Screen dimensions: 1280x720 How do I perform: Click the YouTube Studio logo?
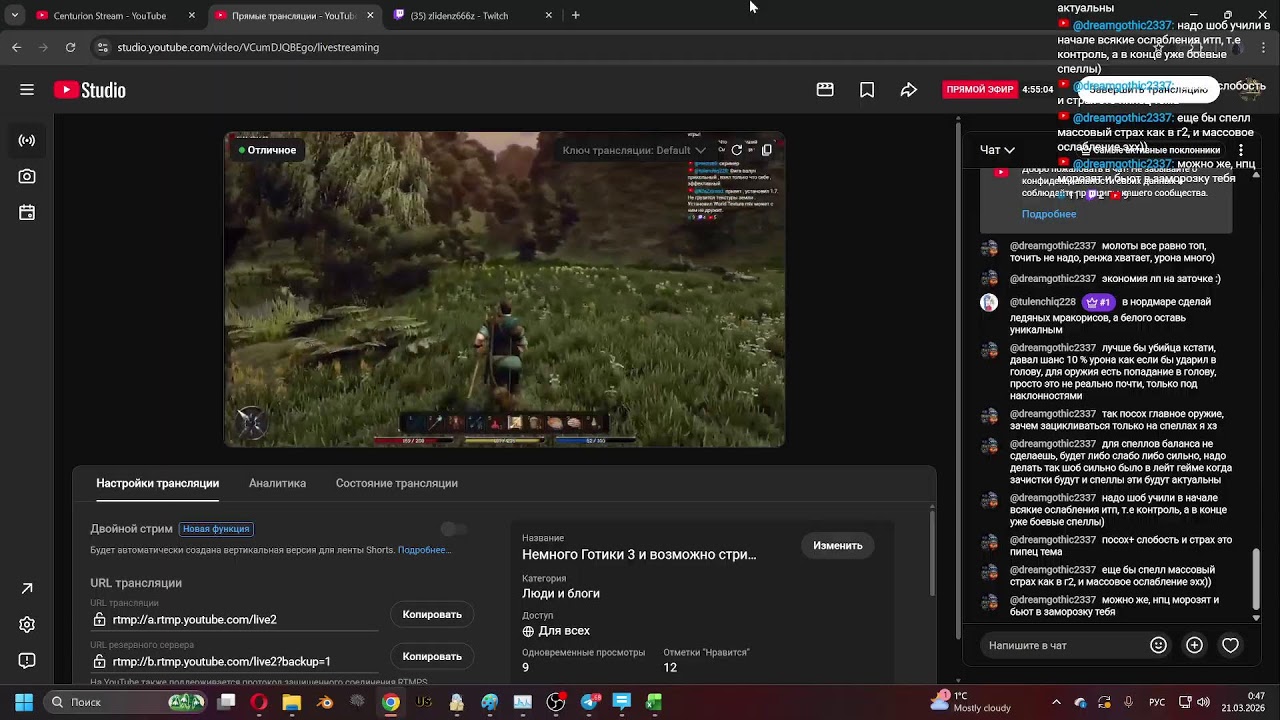point(90,90)
